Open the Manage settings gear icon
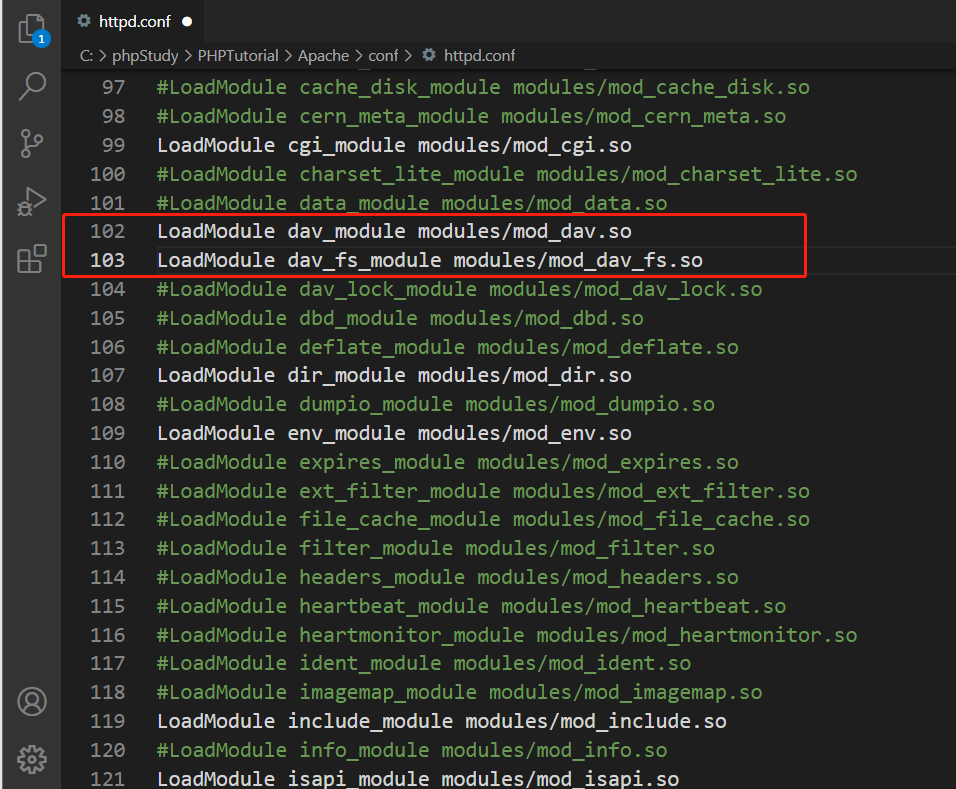 point(31,760)
